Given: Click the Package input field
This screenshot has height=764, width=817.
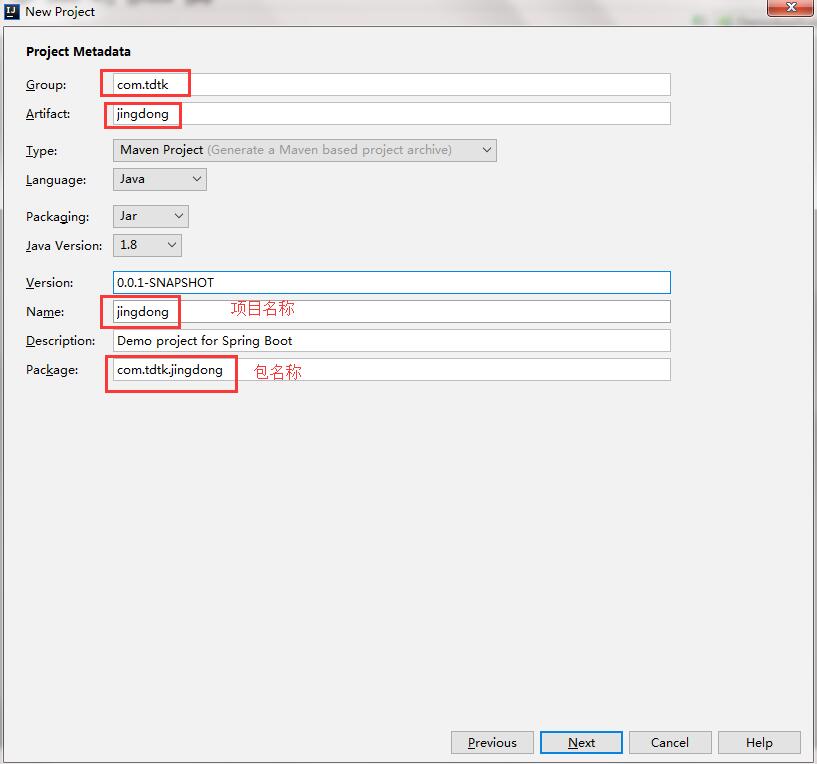Looking at the screenshot, I should pyautogui.click(x=391, y=369).
